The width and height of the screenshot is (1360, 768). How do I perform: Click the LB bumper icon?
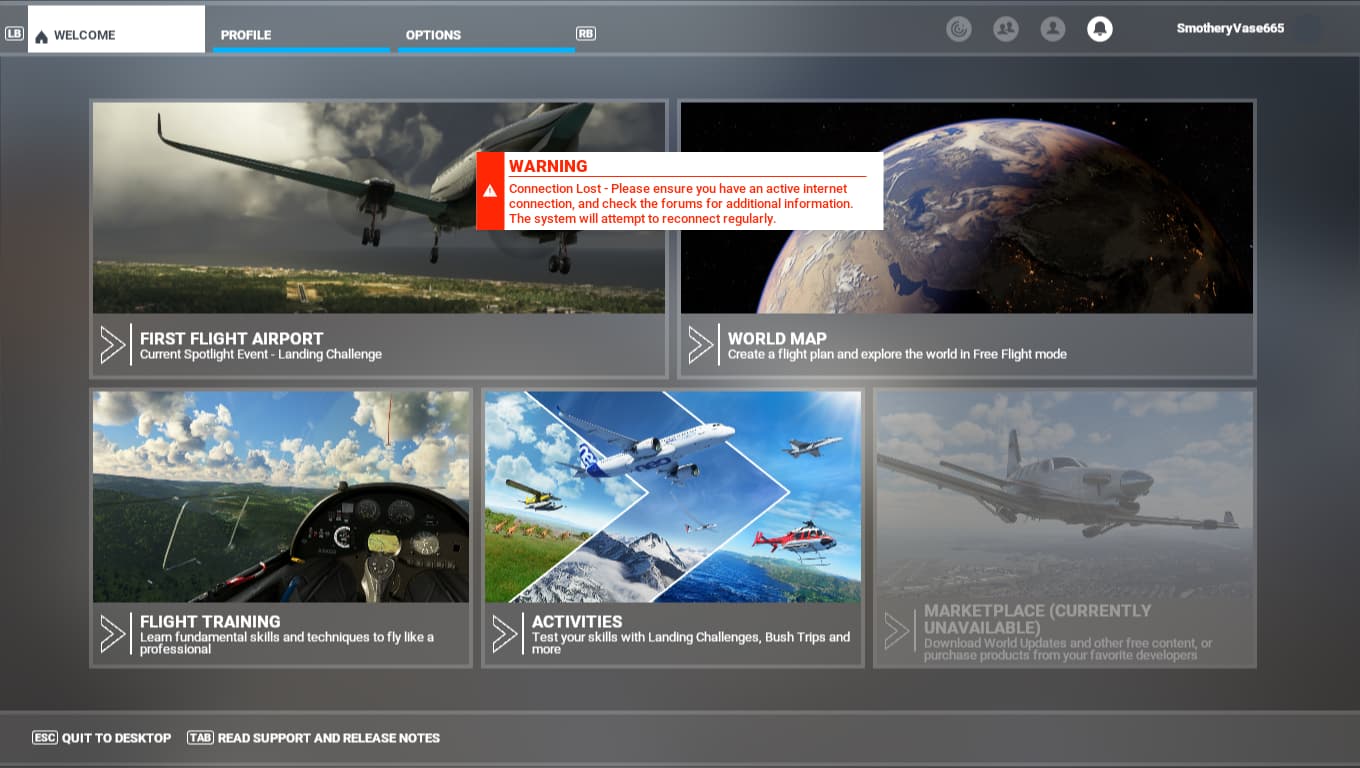tap(14, 33)
